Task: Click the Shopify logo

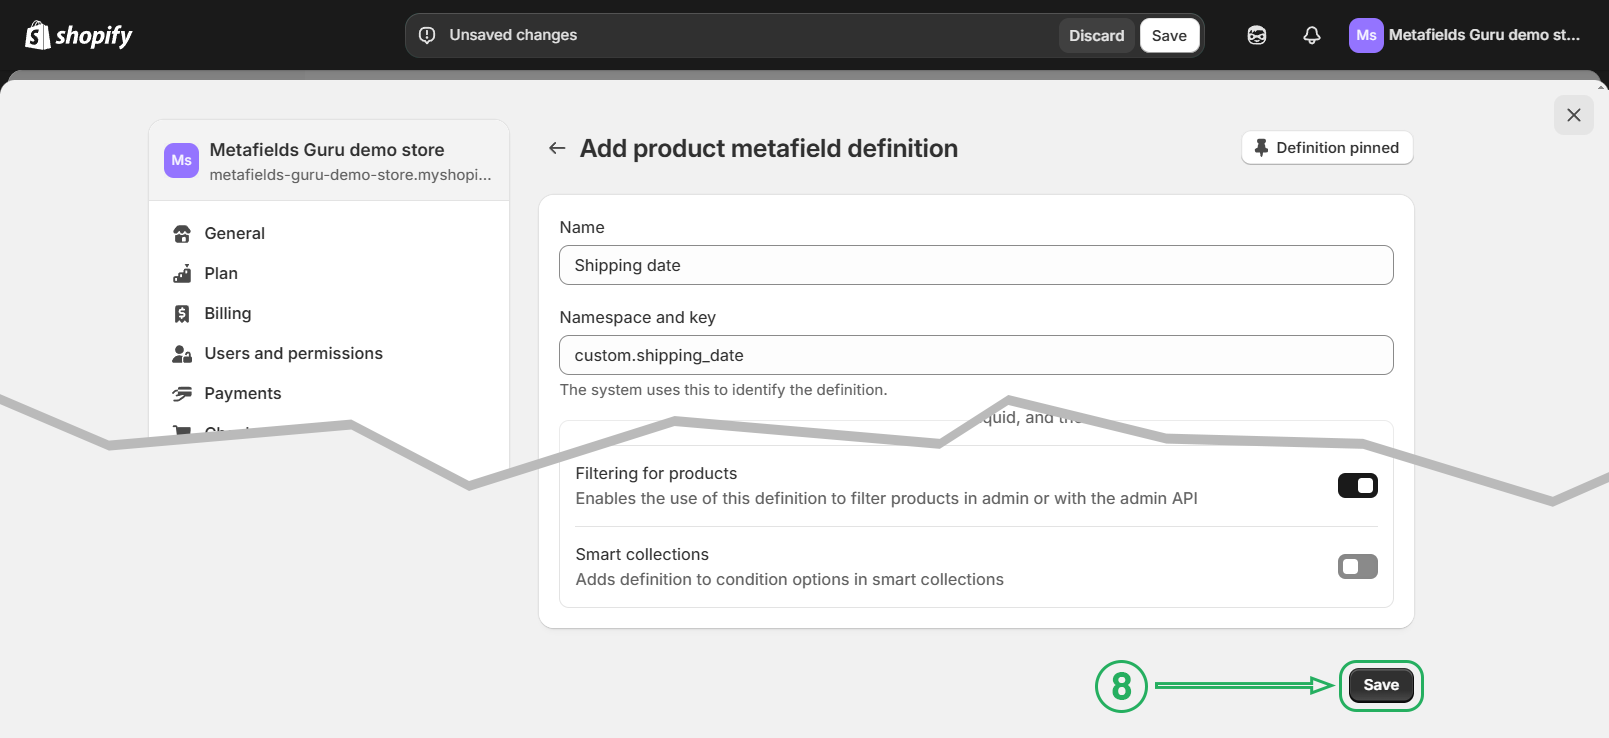Action: tap(79, 36)
